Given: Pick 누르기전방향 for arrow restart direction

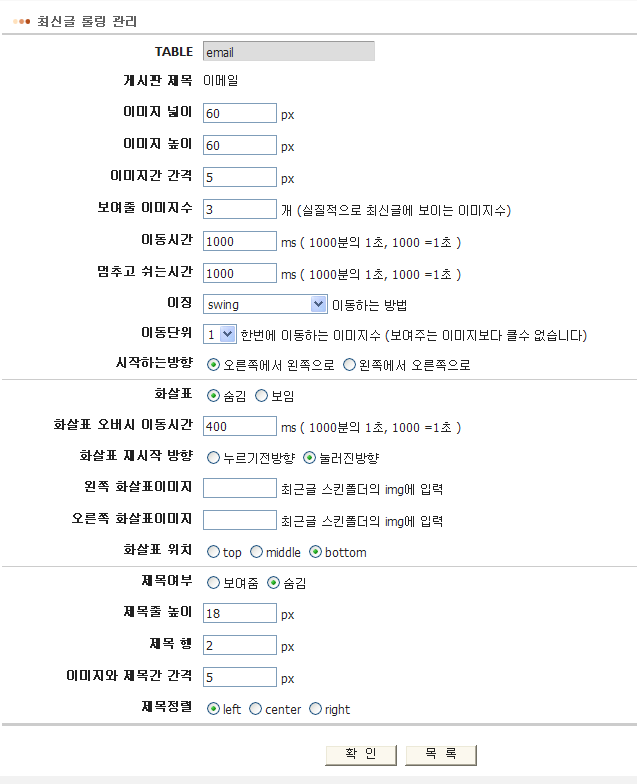Looking at the screenshot, I should (213, 458).
